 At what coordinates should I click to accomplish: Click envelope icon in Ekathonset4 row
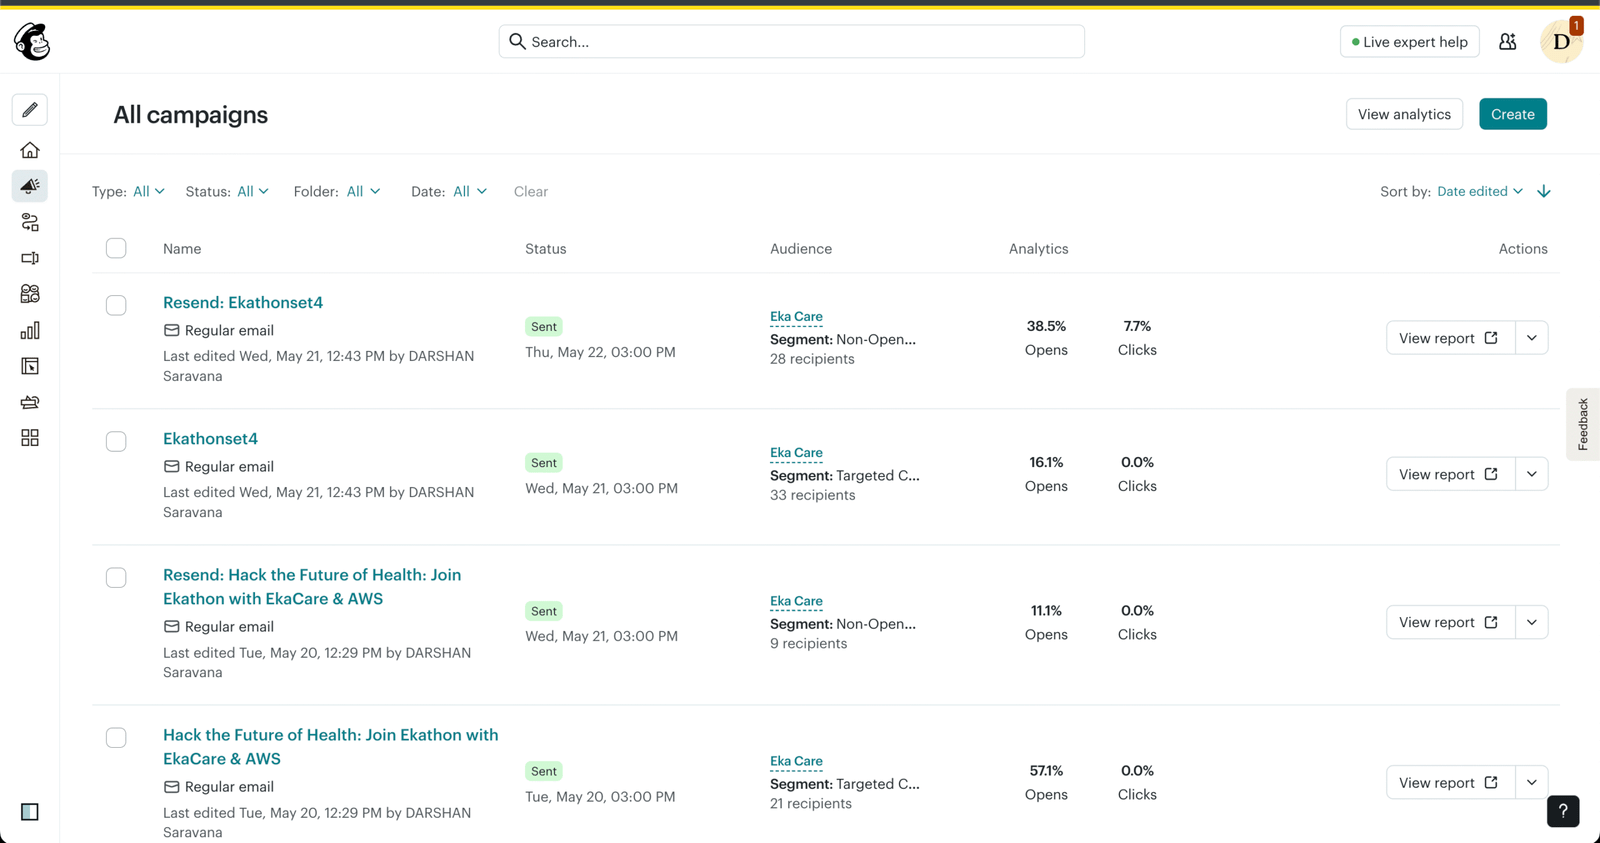coord(172,467)
